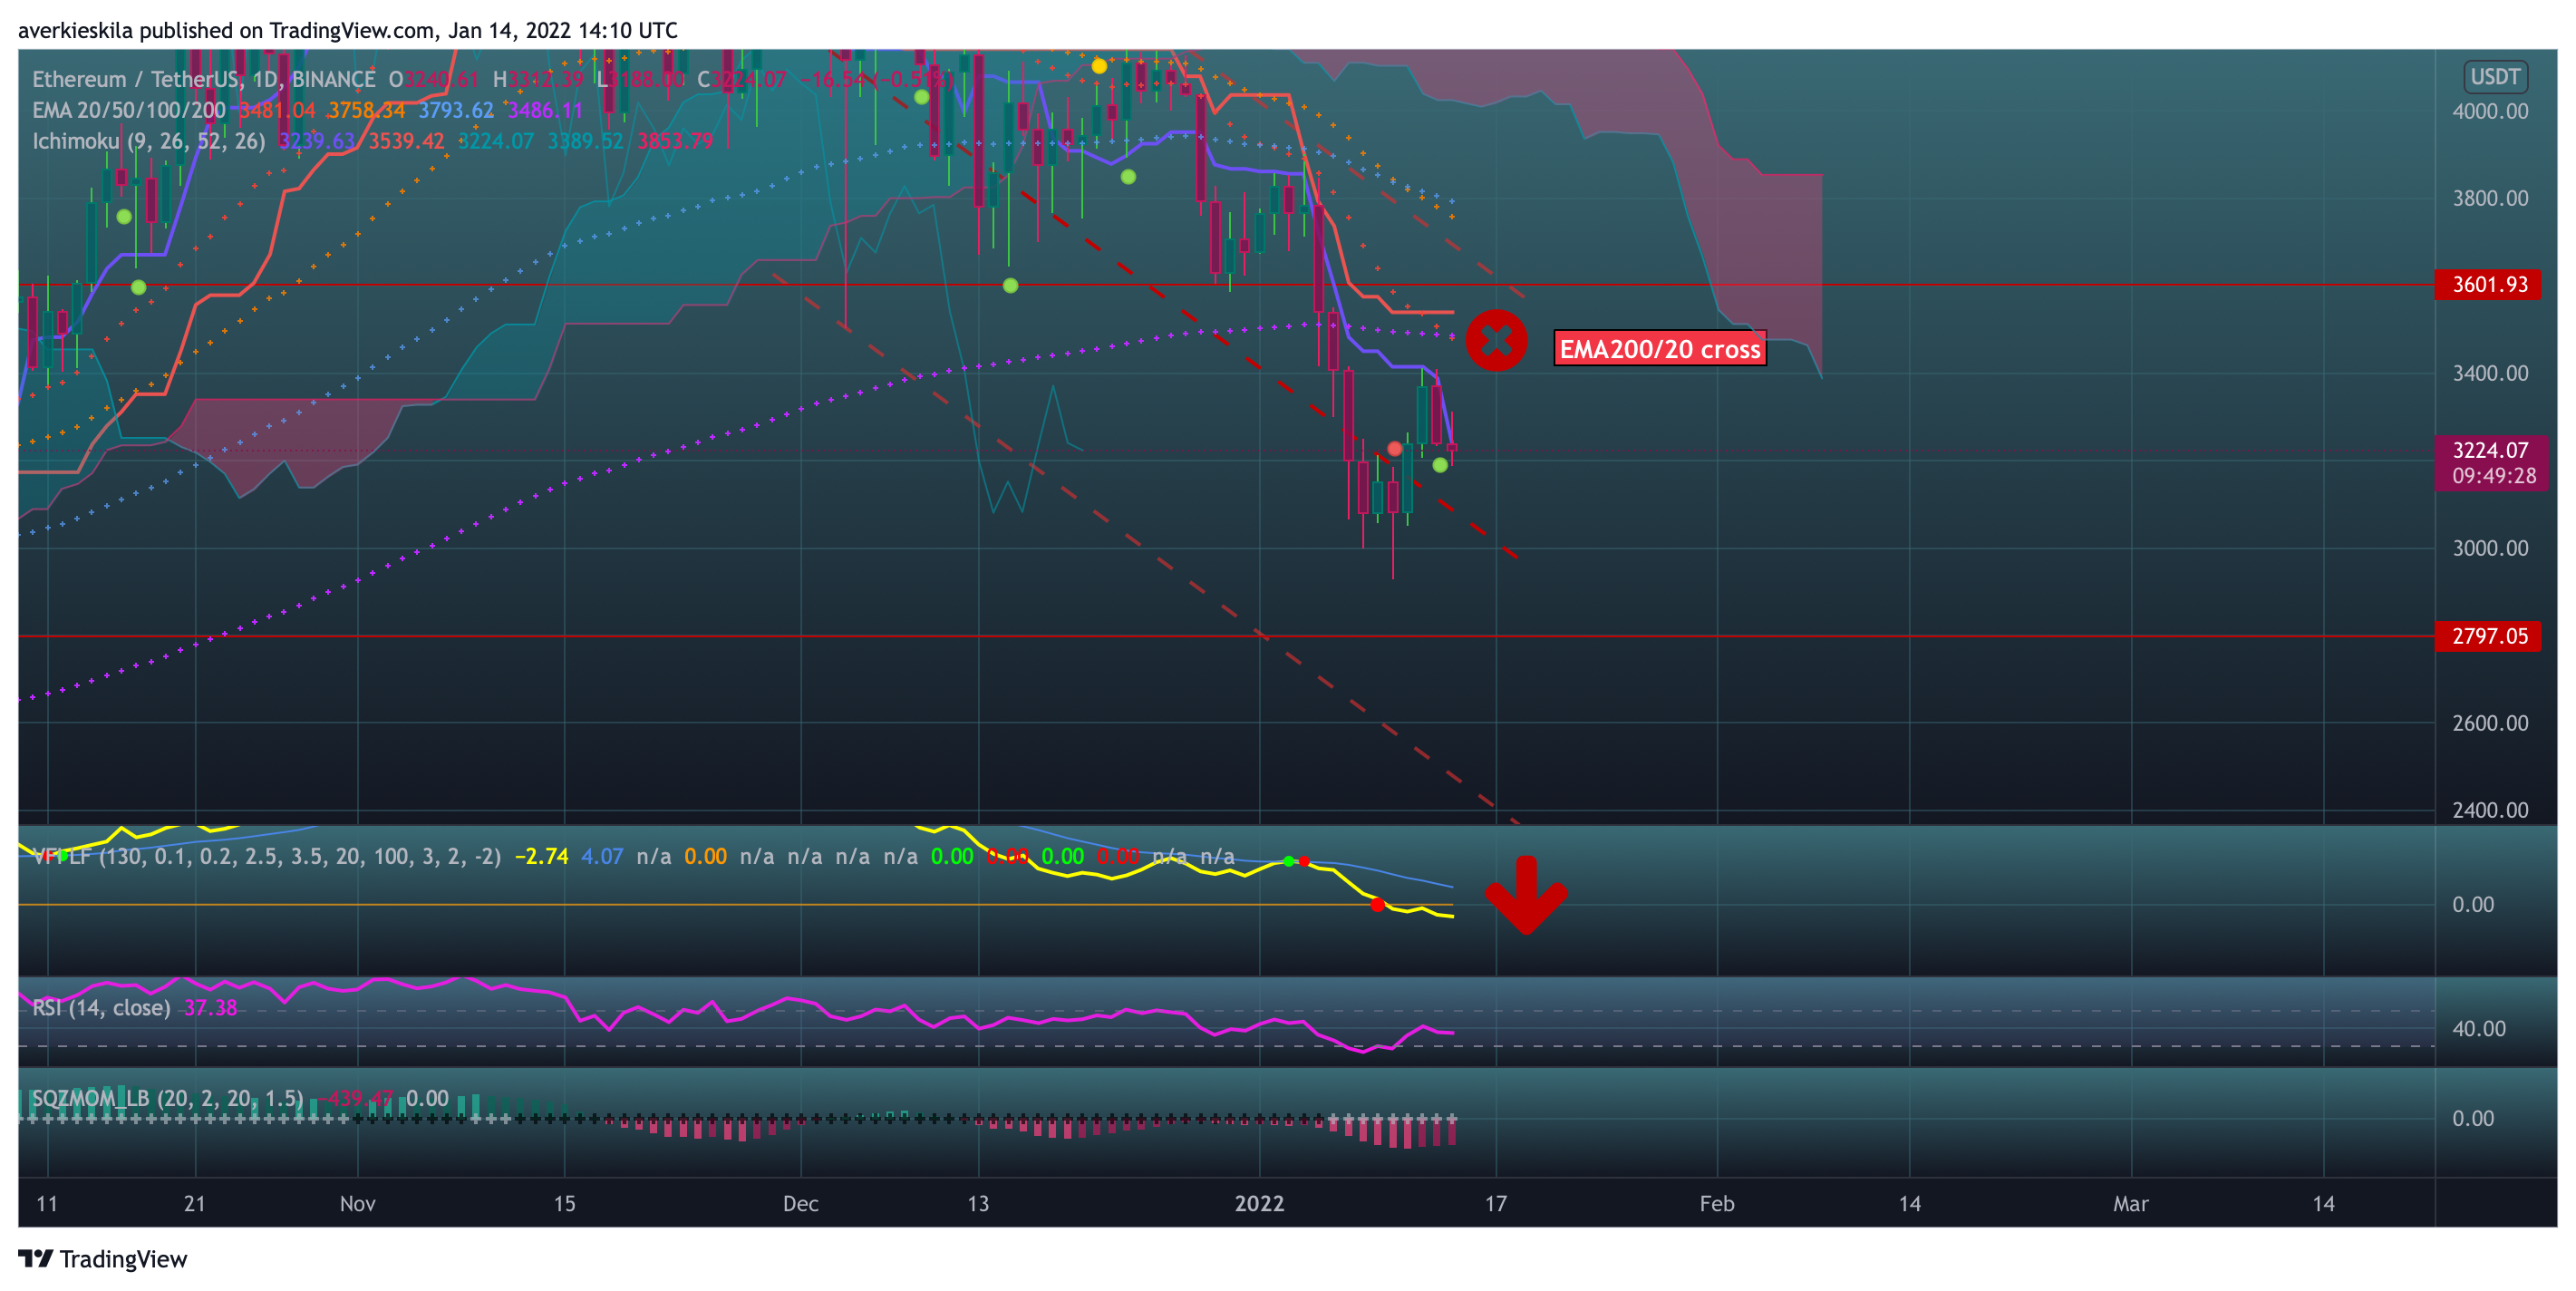2576x1291 pixels.
Task: Click the 2600.00 price axis label
Action: (x=2490, y=723)
